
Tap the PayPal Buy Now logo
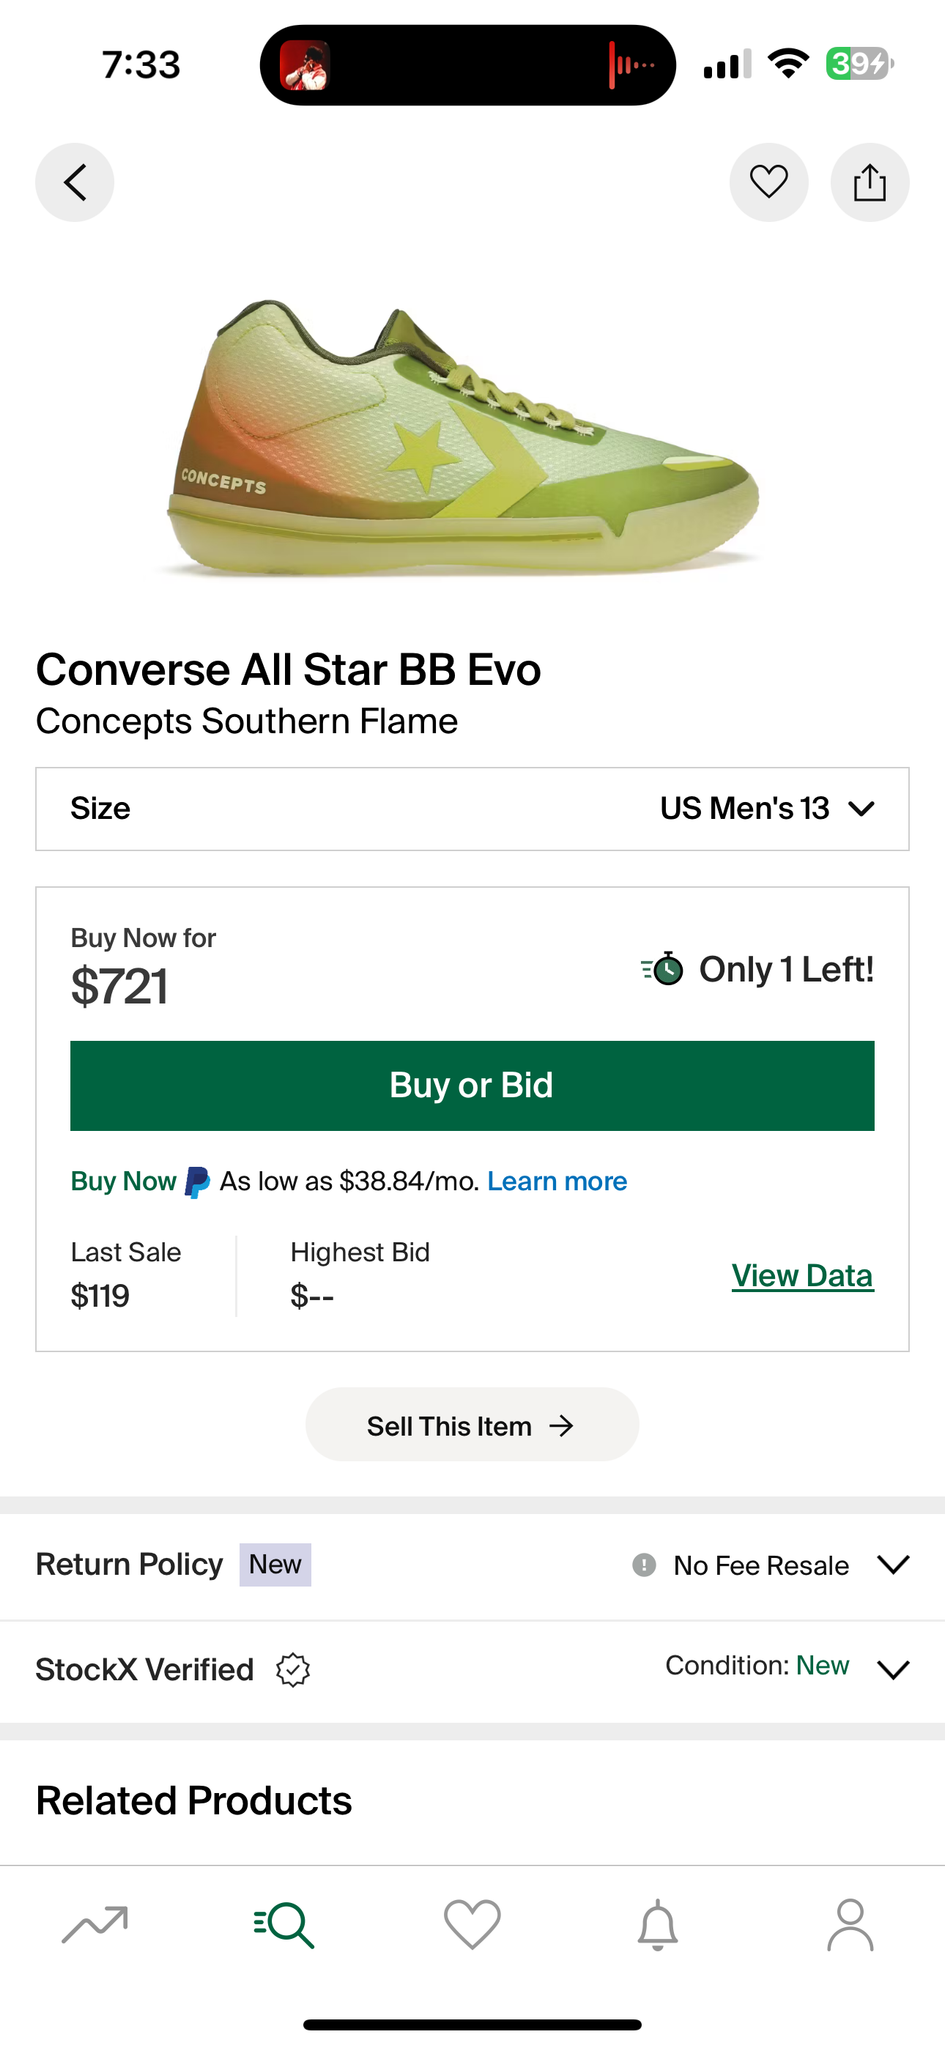tap(197, 1182)
